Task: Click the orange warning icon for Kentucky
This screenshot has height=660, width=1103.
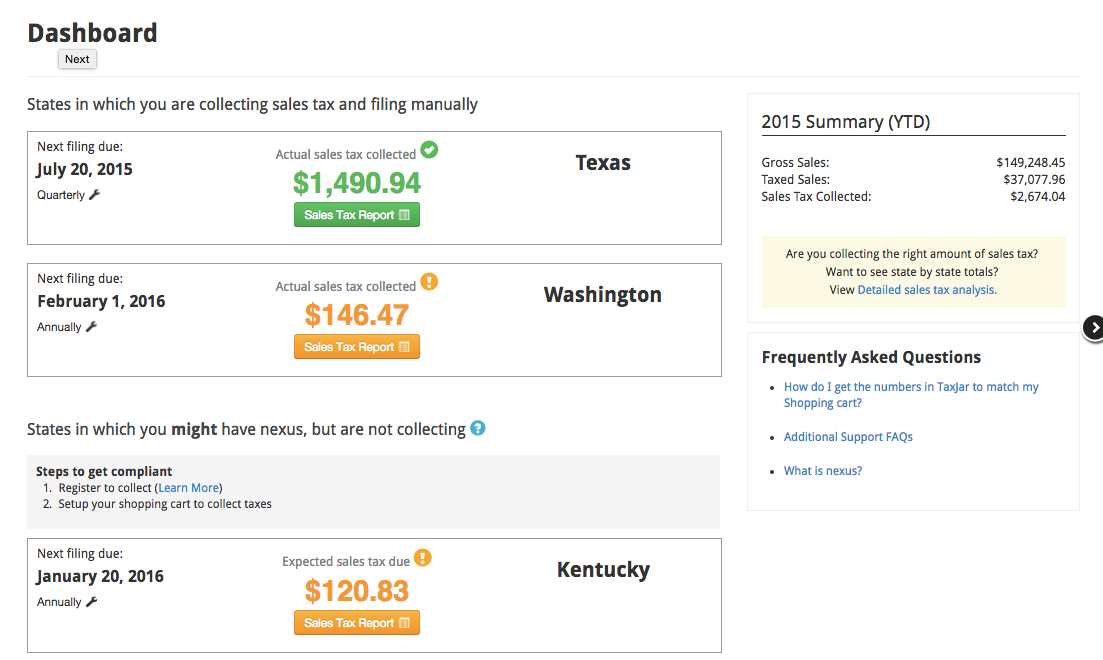Action: coord(423,558)
